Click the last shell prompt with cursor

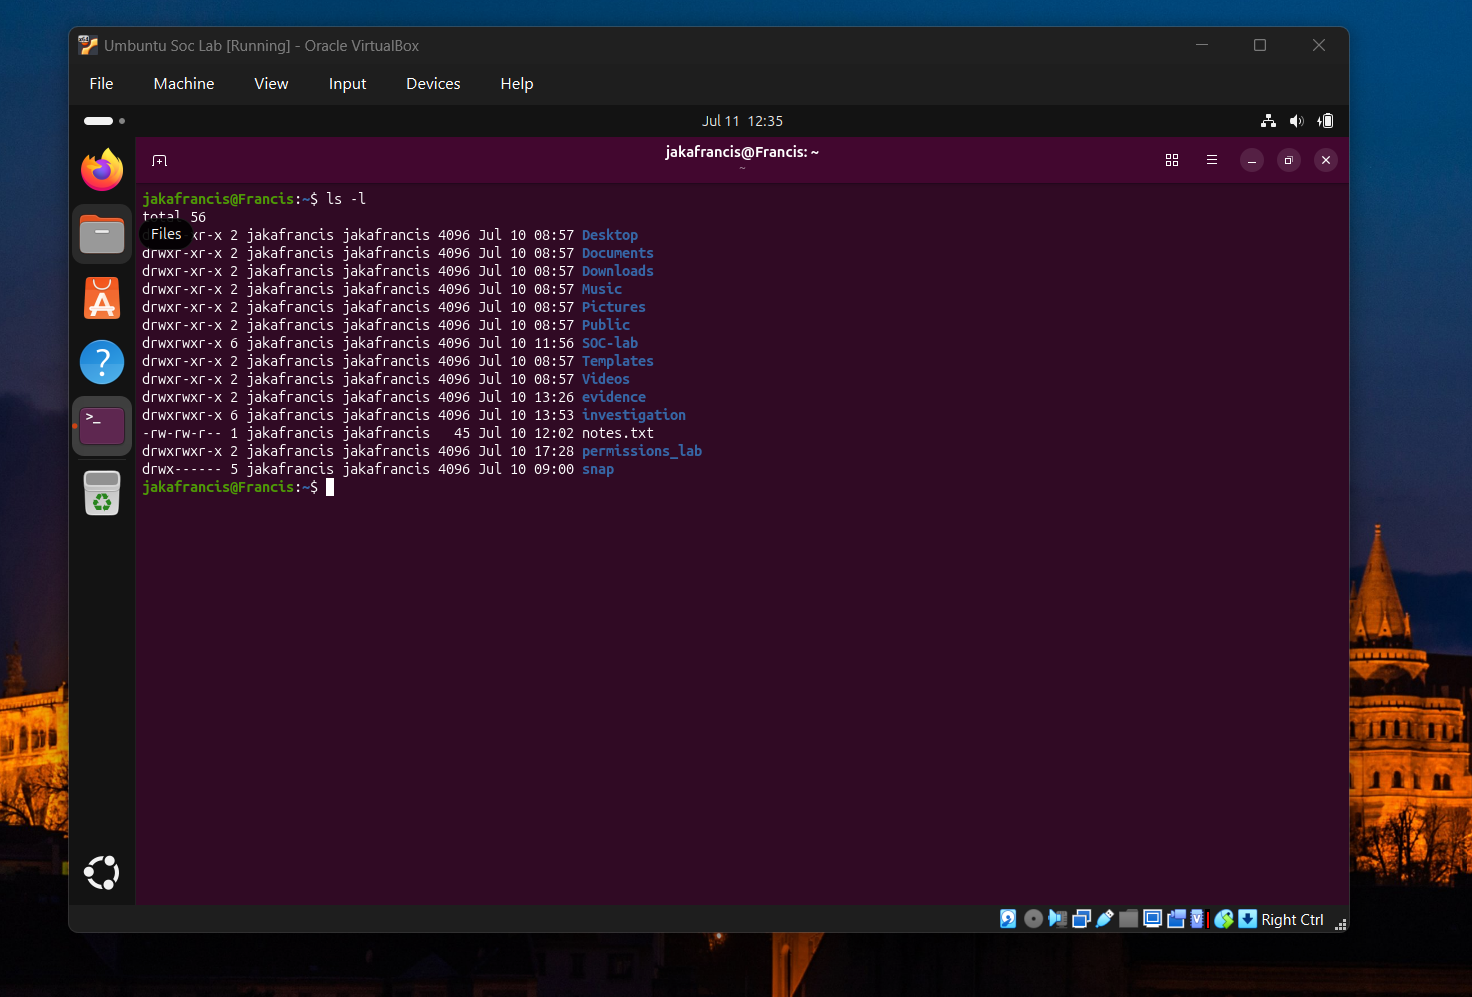(238, 487)
